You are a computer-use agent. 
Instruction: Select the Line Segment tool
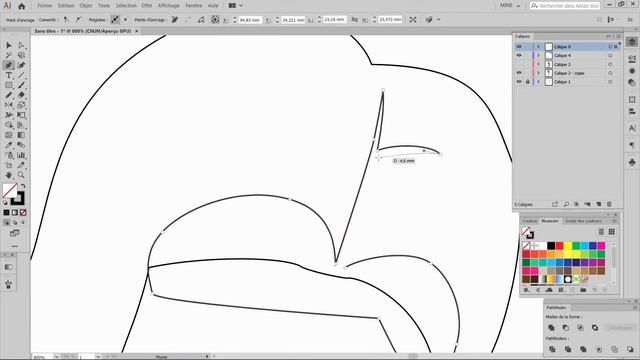pos(21,75)
